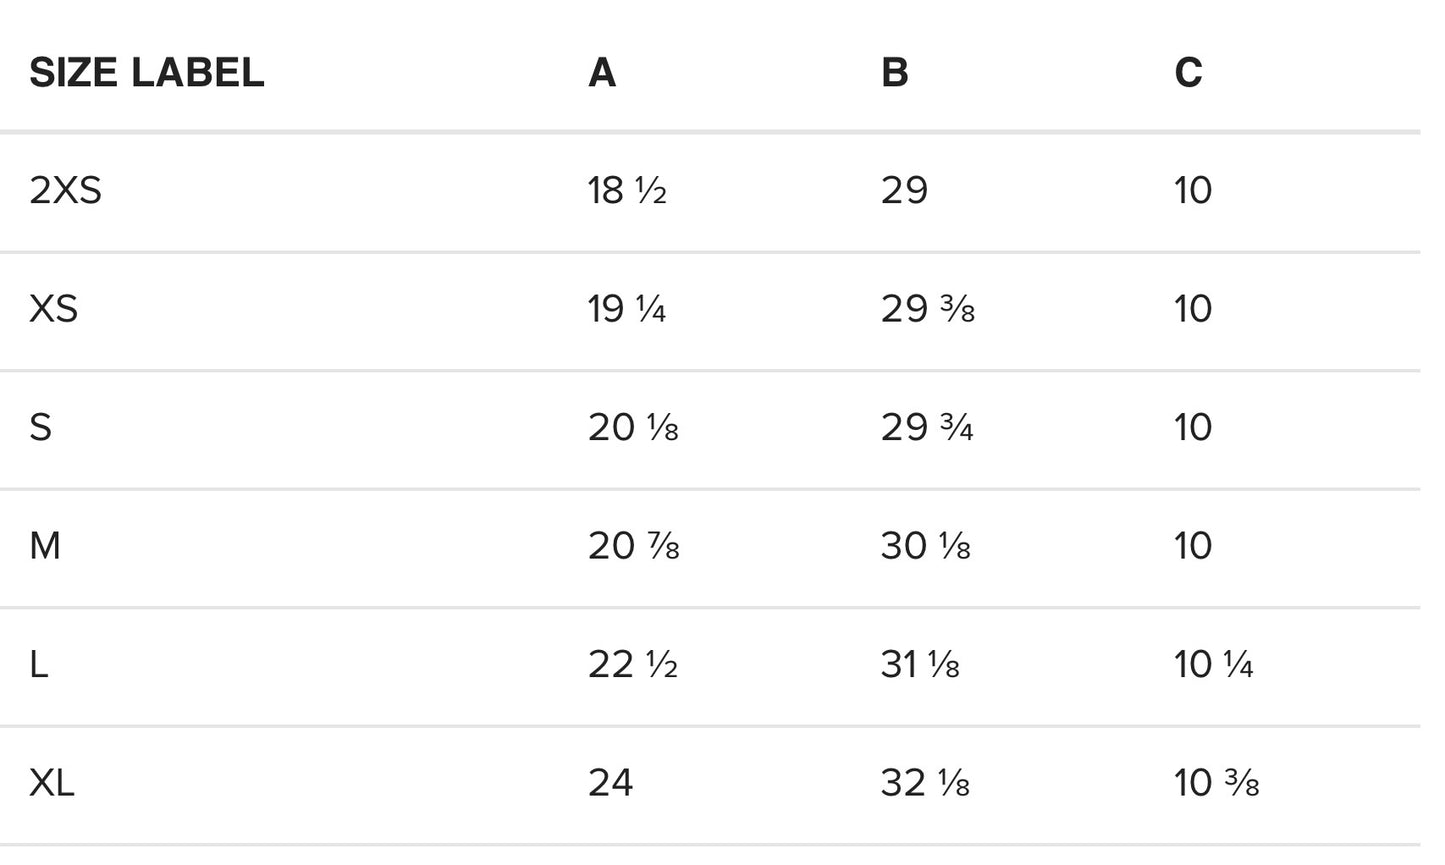Click the 10 ¼ value in L row
1445x865 pixels.
click(x=1214, y=664)
